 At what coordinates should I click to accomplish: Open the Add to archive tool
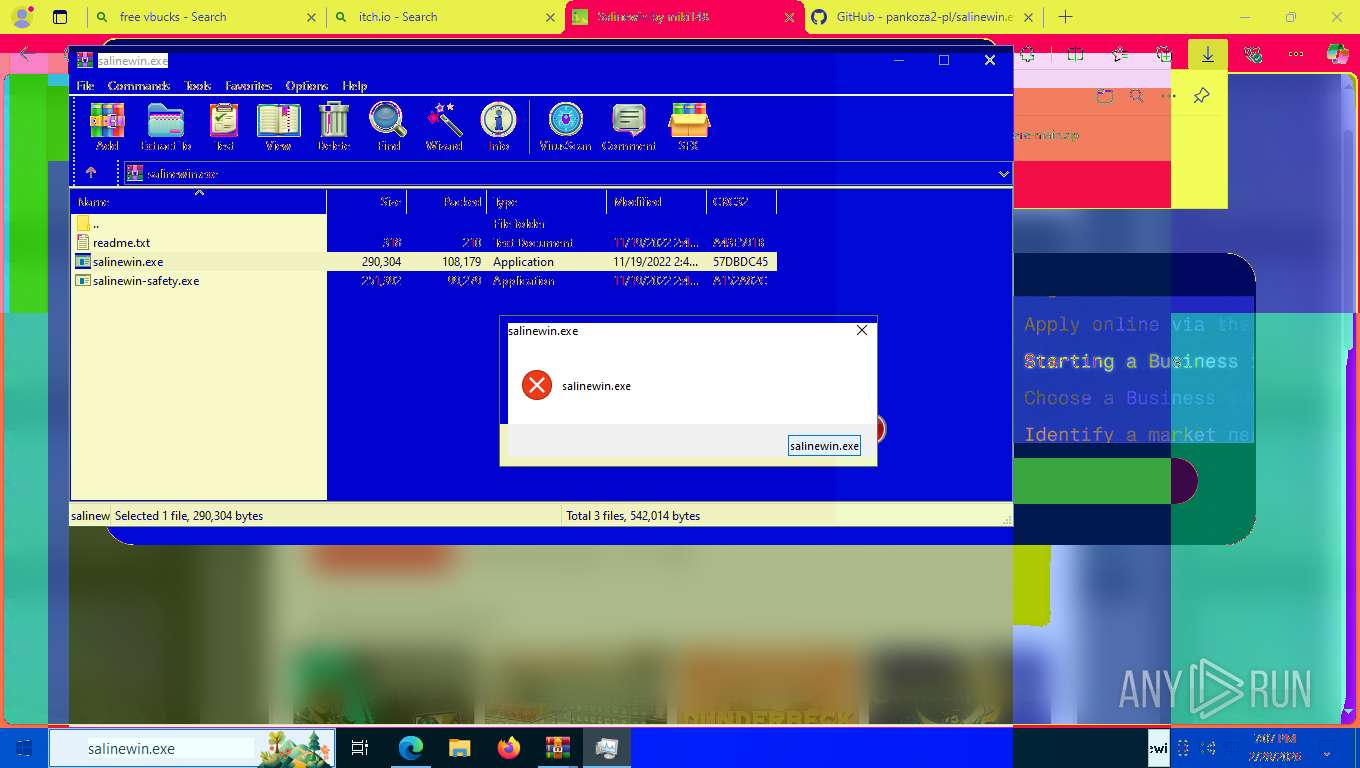pos(107,126)
